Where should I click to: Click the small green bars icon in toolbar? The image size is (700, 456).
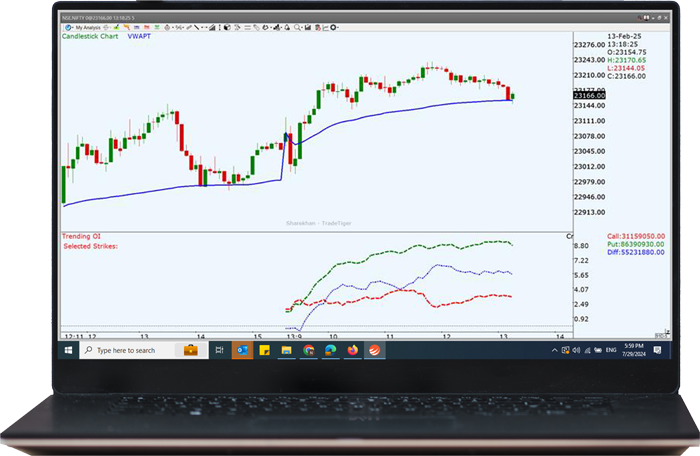pos(156,28)
